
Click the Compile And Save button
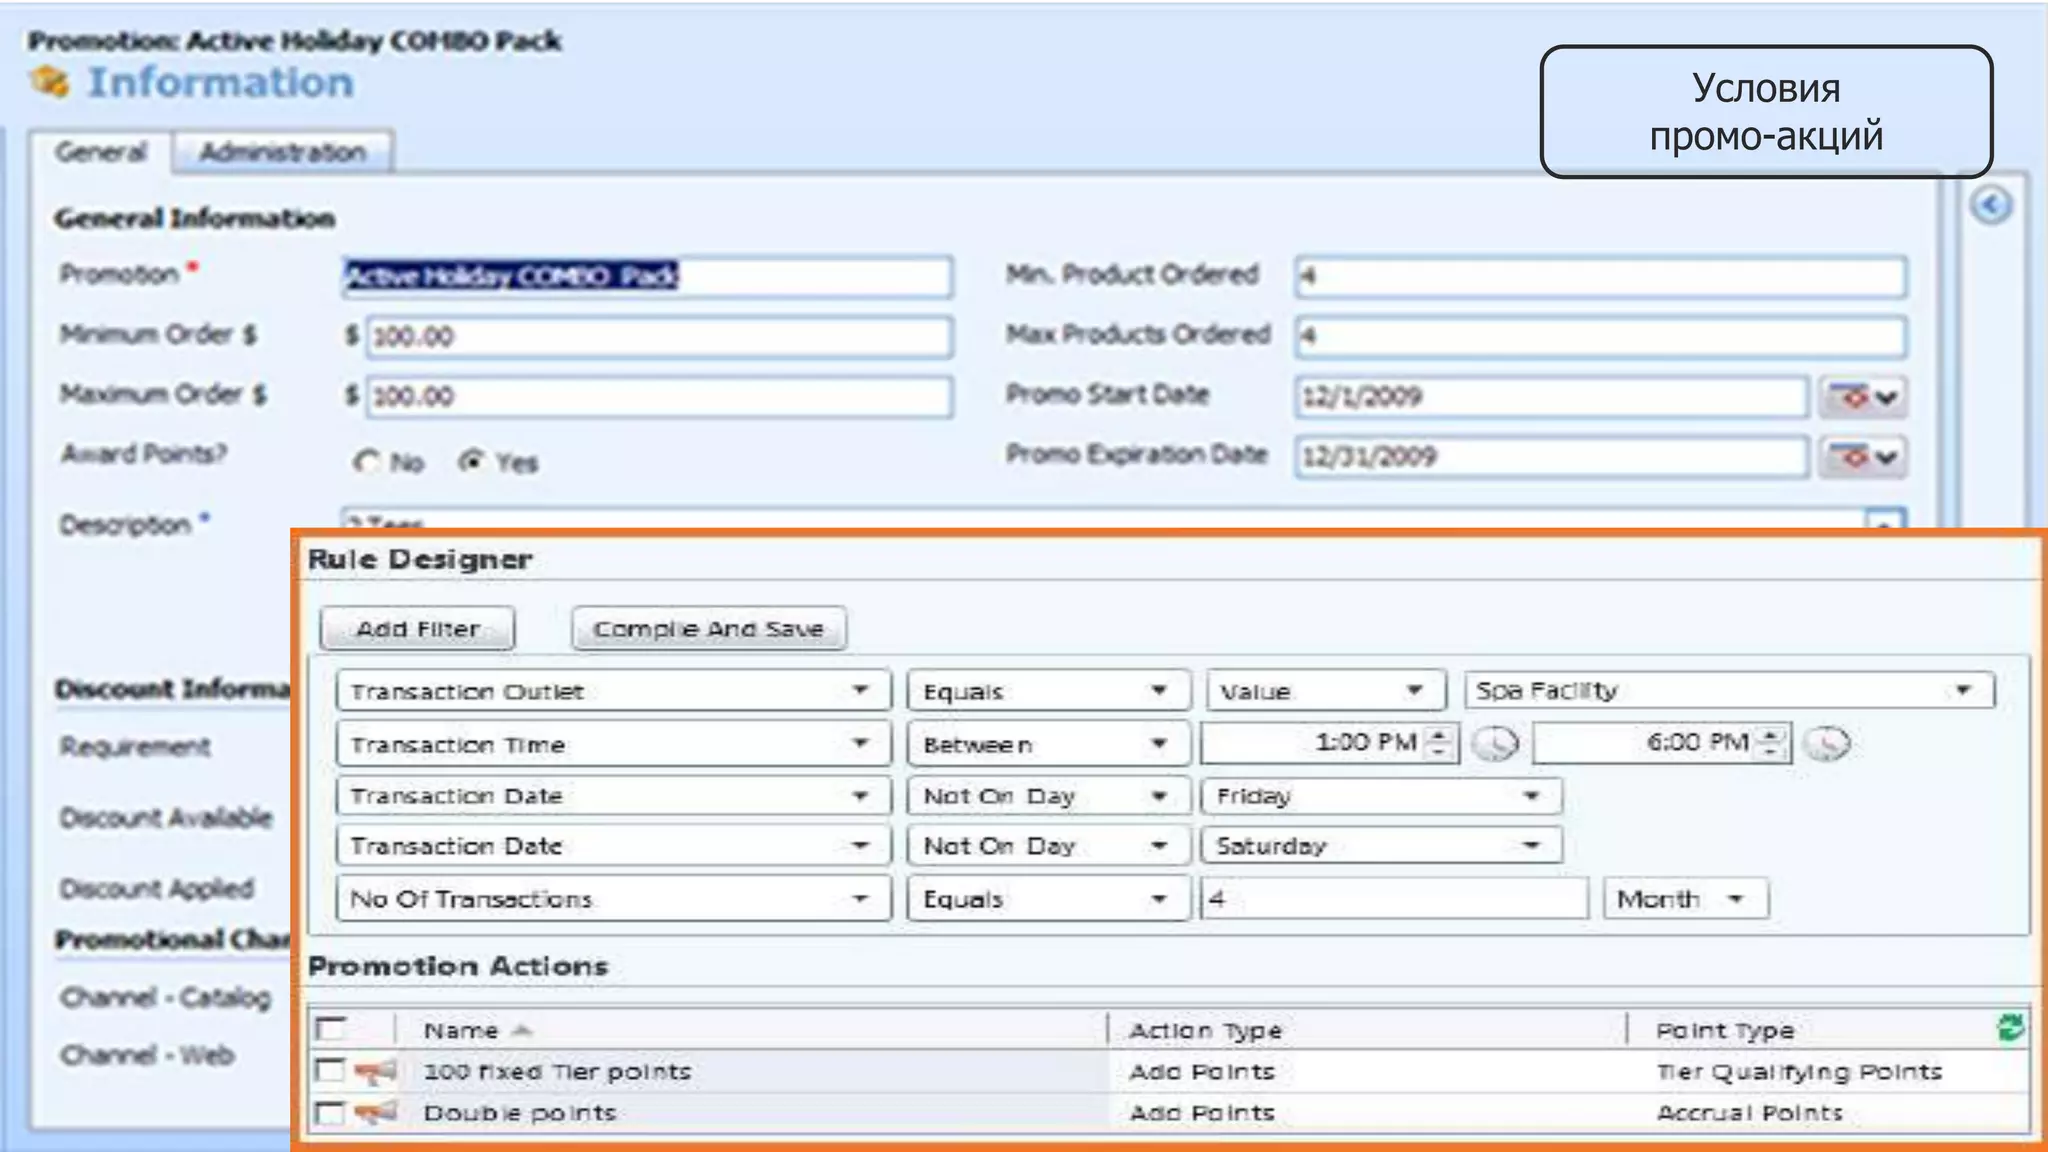(x=708, y=629)
